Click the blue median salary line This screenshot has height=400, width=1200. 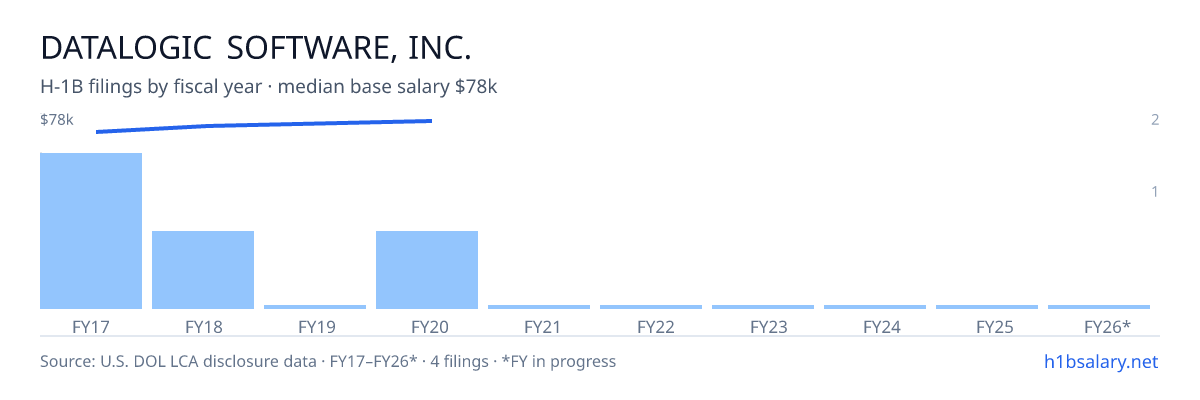[x=264, y=126]
